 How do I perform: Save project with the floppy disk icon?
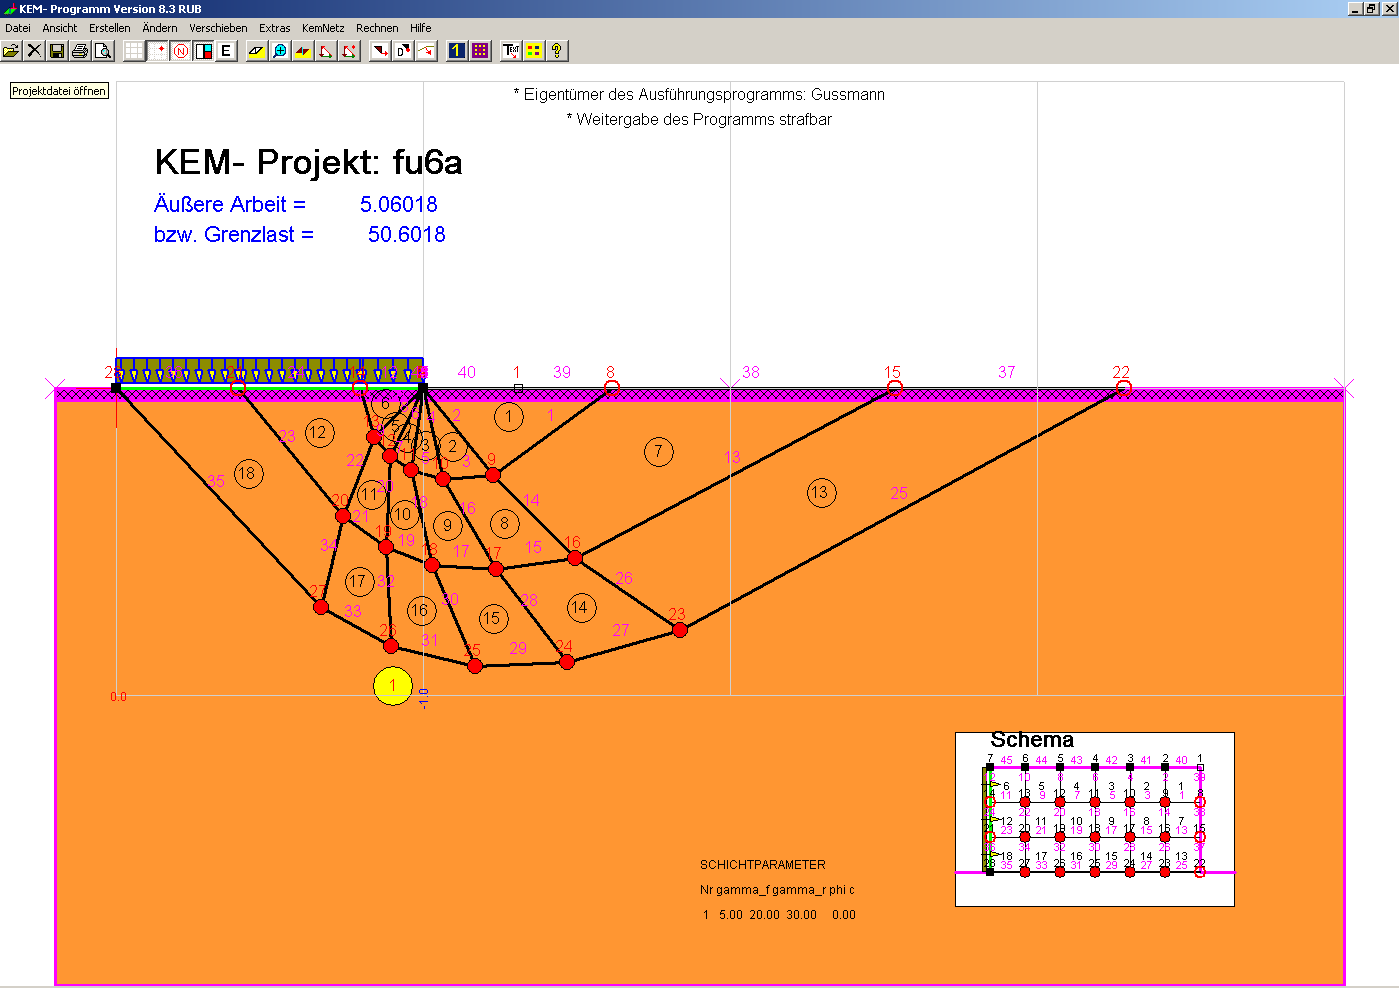click(x=57, y=50)
